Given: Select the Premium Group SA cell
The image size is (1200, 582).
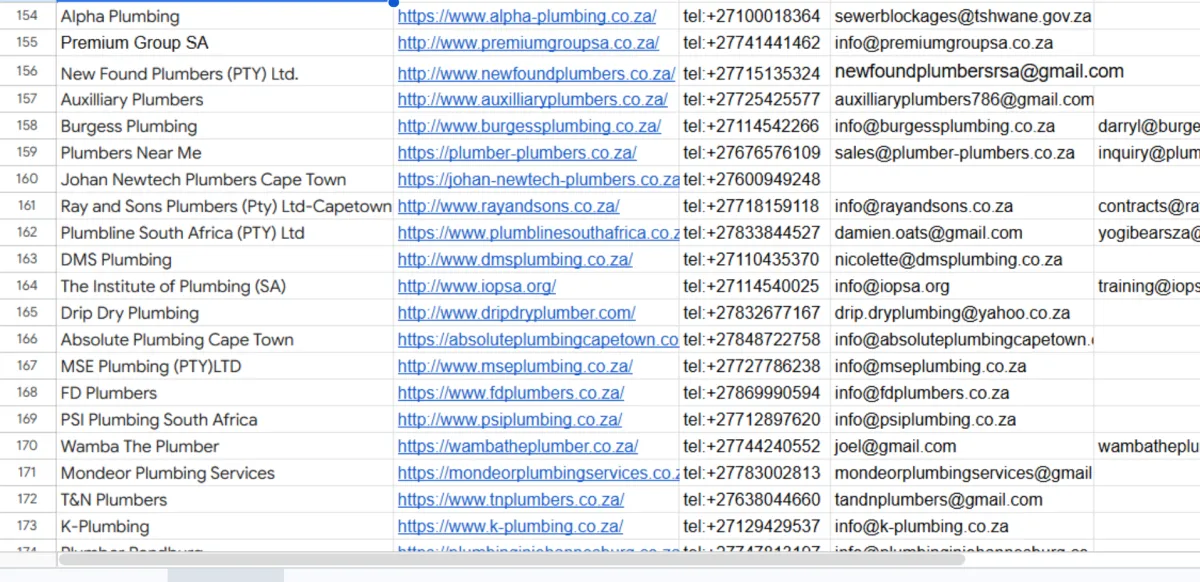Looking at the screenshot, I should point(225,43).
